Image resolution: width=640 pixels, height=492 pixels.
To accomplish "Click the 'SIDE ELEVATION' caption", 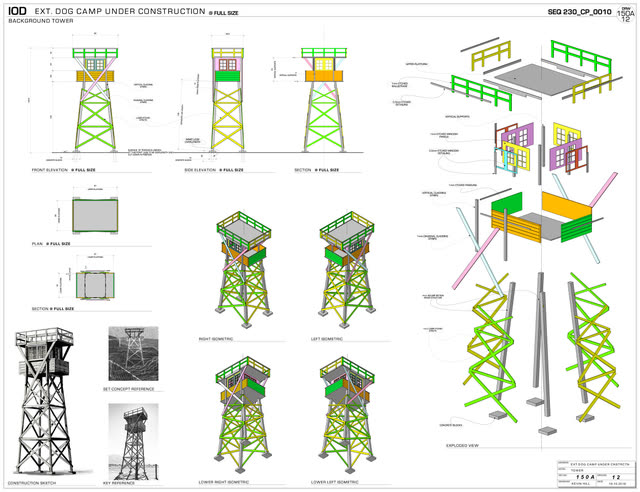I will [x=200, y=170].
